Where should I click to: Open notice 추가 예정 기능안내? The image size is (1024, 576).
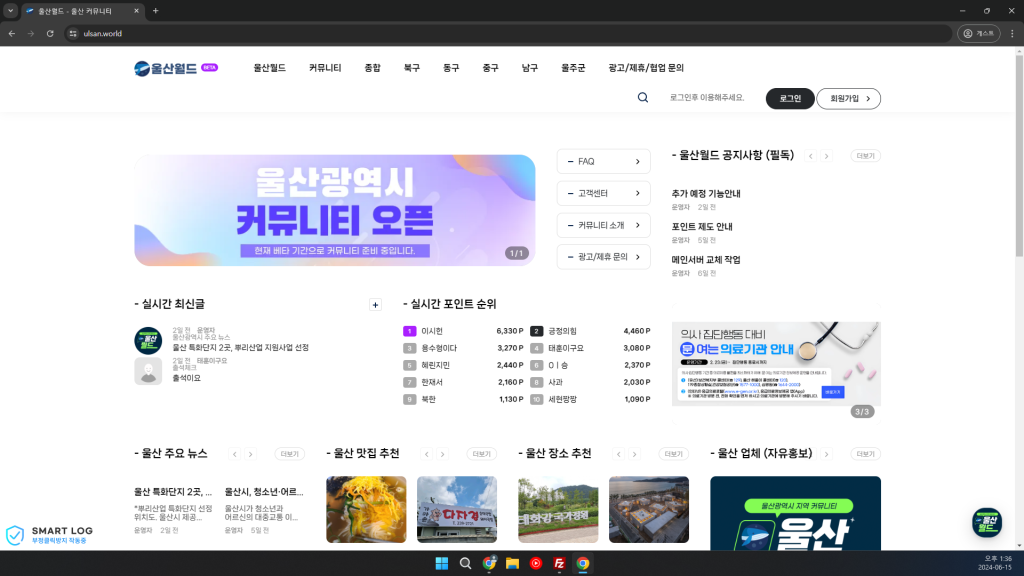706,194
